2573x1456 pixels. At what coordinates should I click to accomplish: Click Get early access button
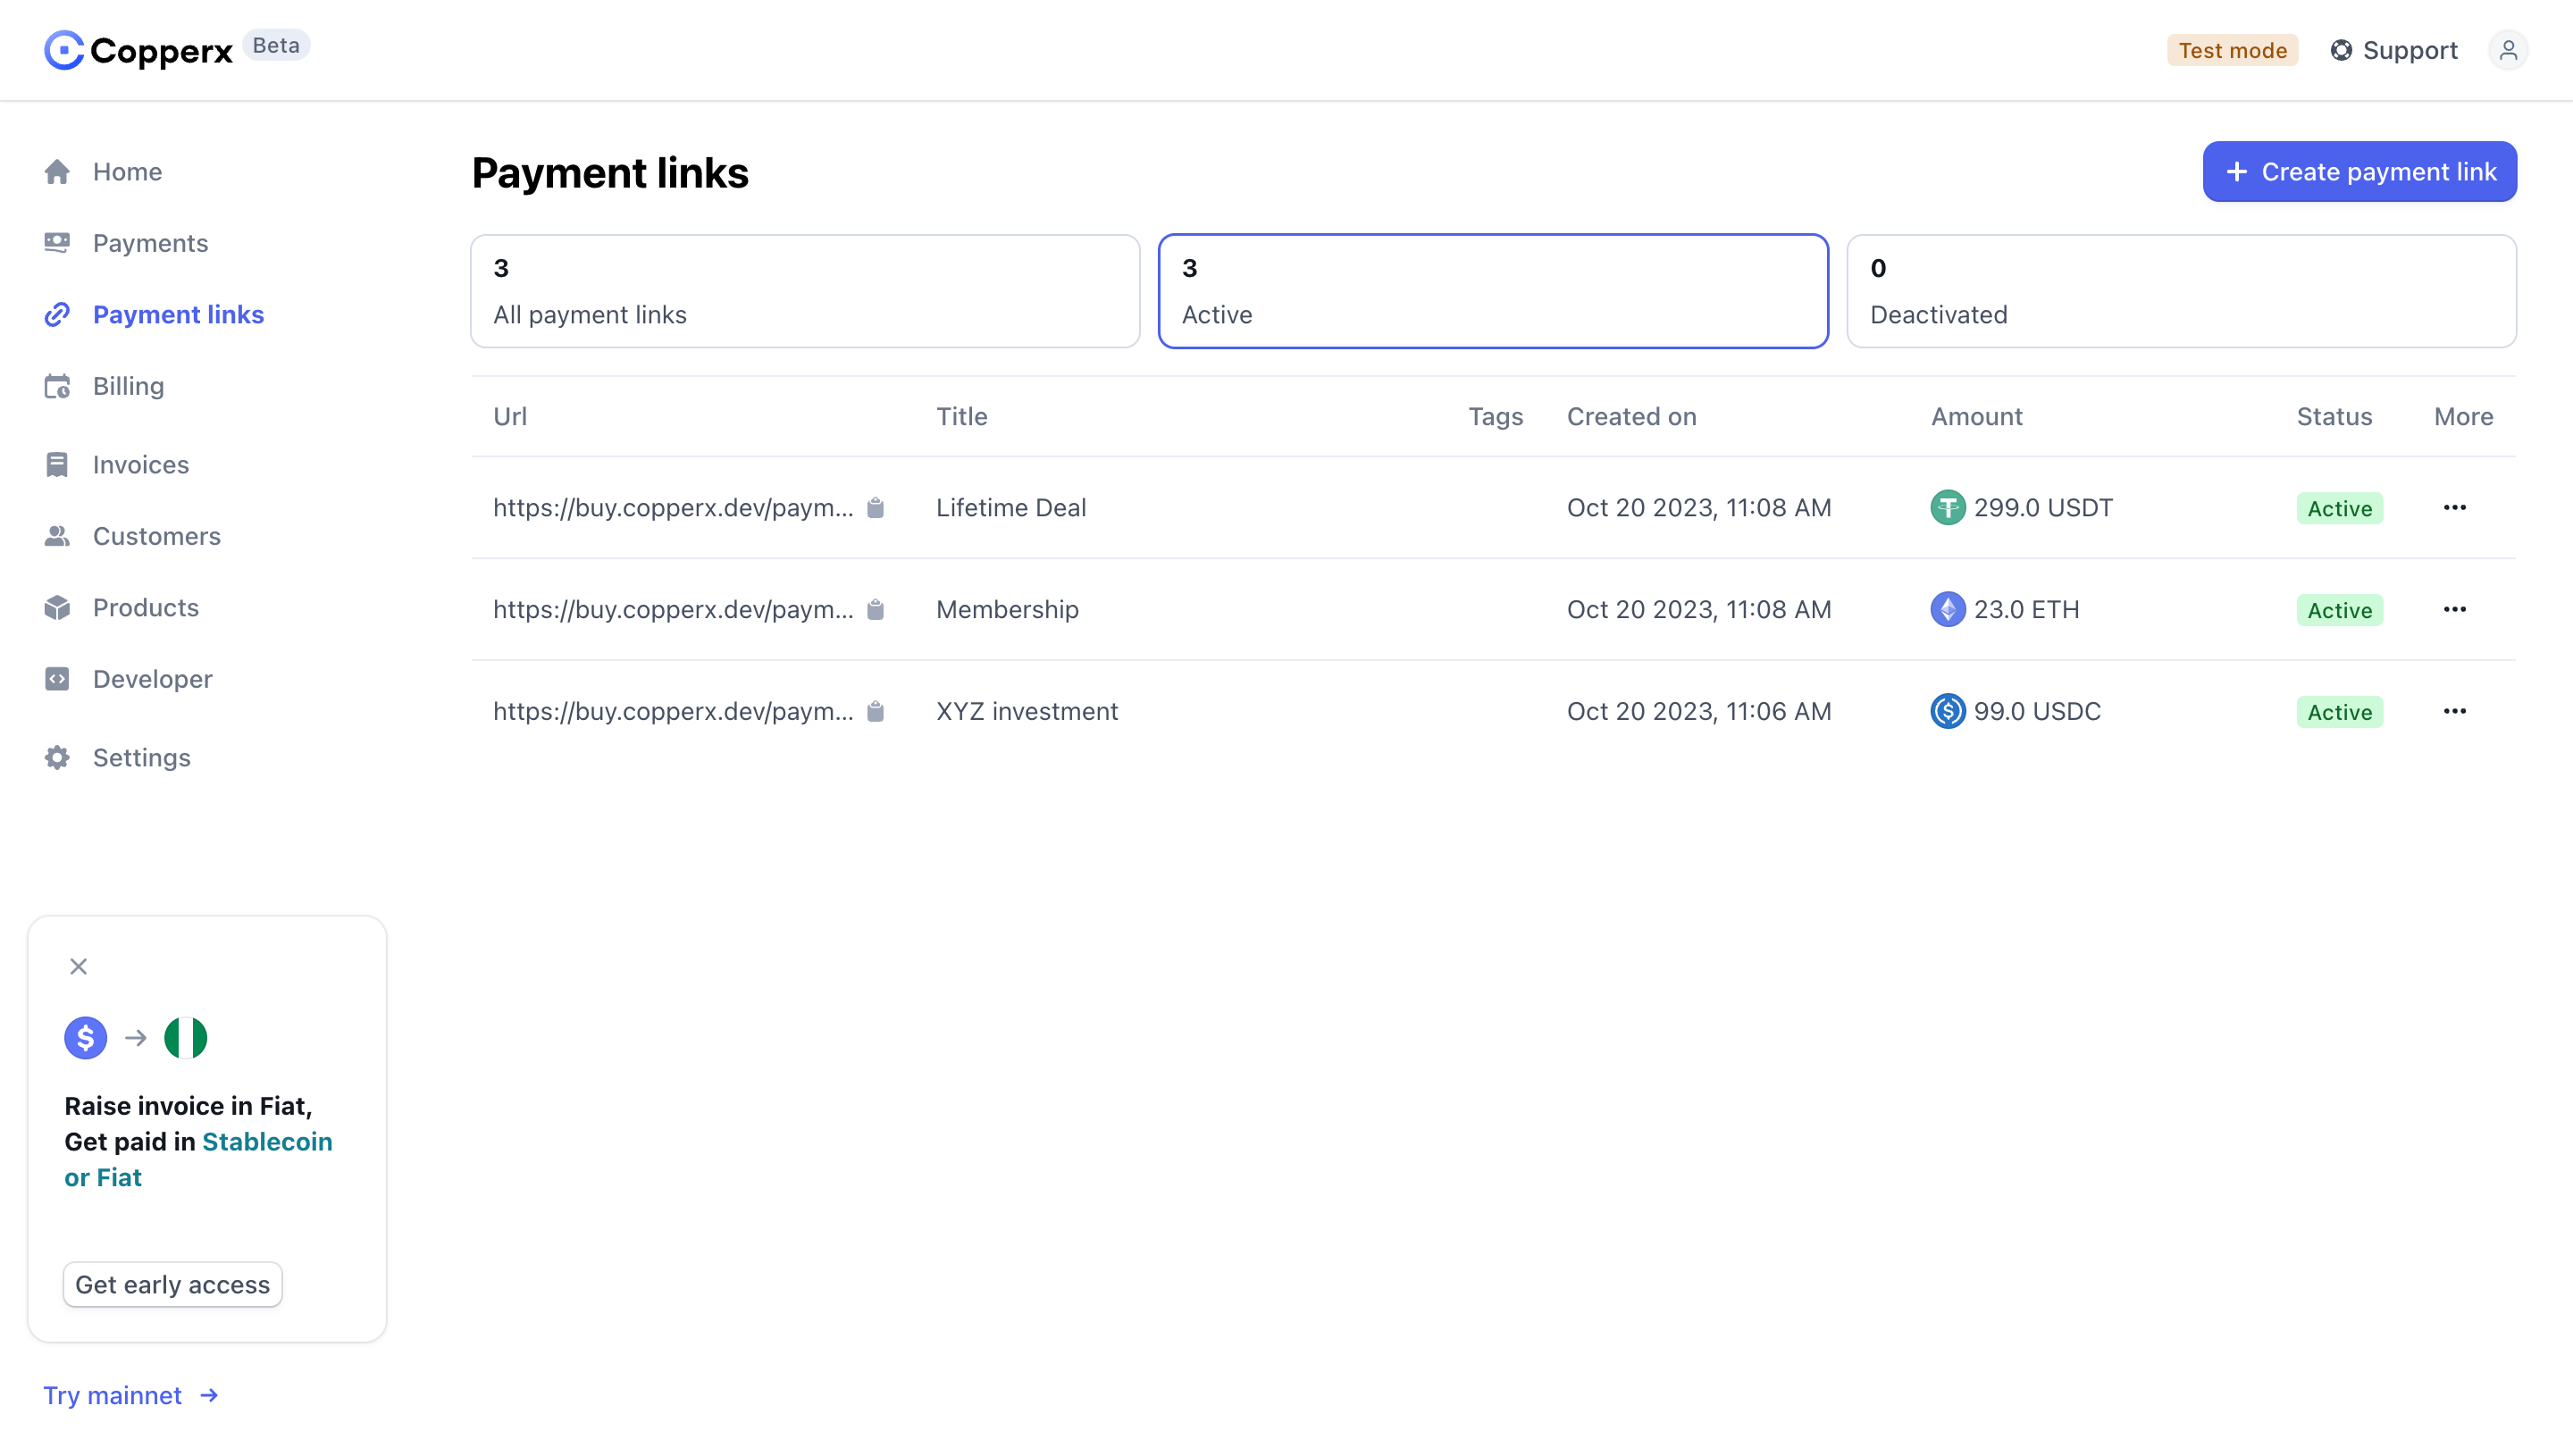(173, 1285)
